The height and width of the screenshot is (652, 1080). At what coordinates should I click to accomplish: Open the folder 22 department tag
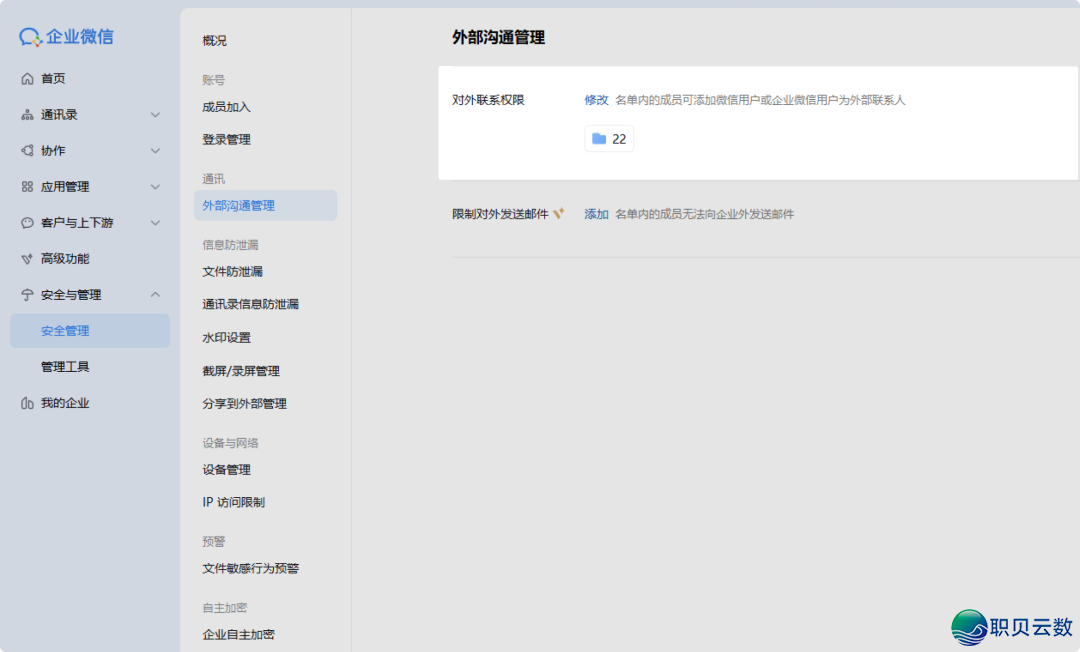tap(609, 139)
